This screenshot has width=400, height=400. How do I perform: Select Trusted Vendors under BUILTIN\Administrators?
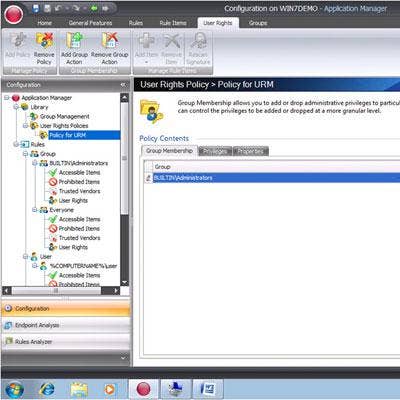click(x=79, y=191)
